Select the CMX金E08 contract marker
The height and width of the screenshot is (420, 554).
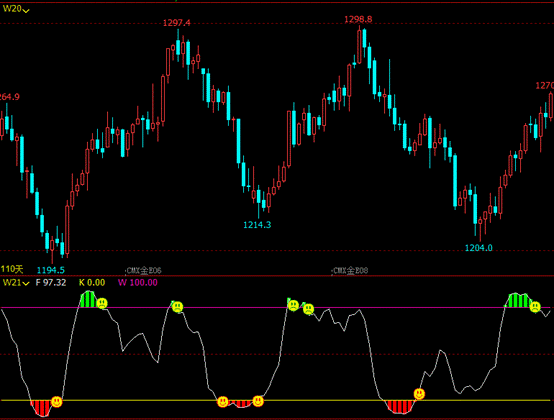[x=350, y=271]
